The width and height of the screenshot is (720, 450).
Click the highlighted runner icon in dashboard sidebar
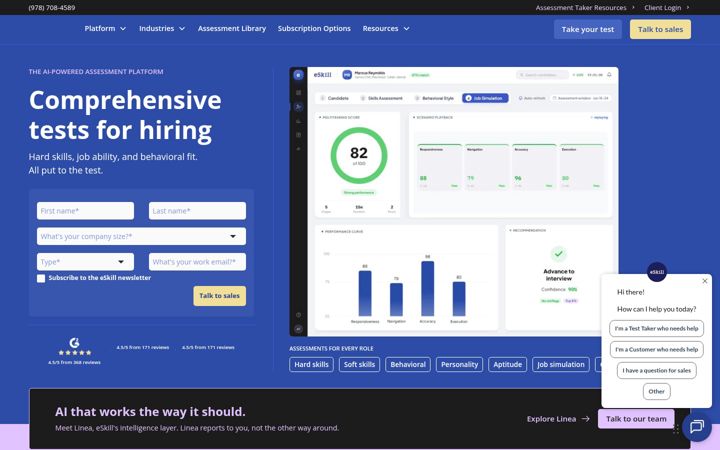tap(298, 107)
